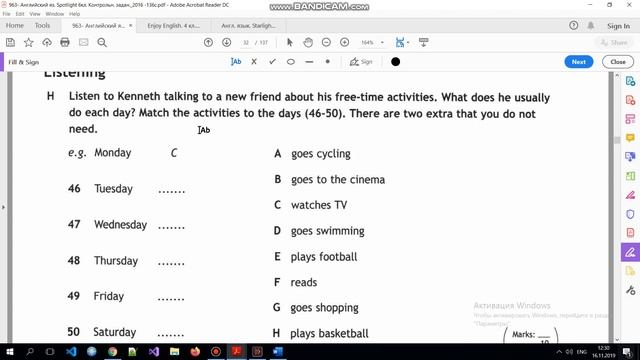
Task: Click the Save file icon
Action: 10,42
